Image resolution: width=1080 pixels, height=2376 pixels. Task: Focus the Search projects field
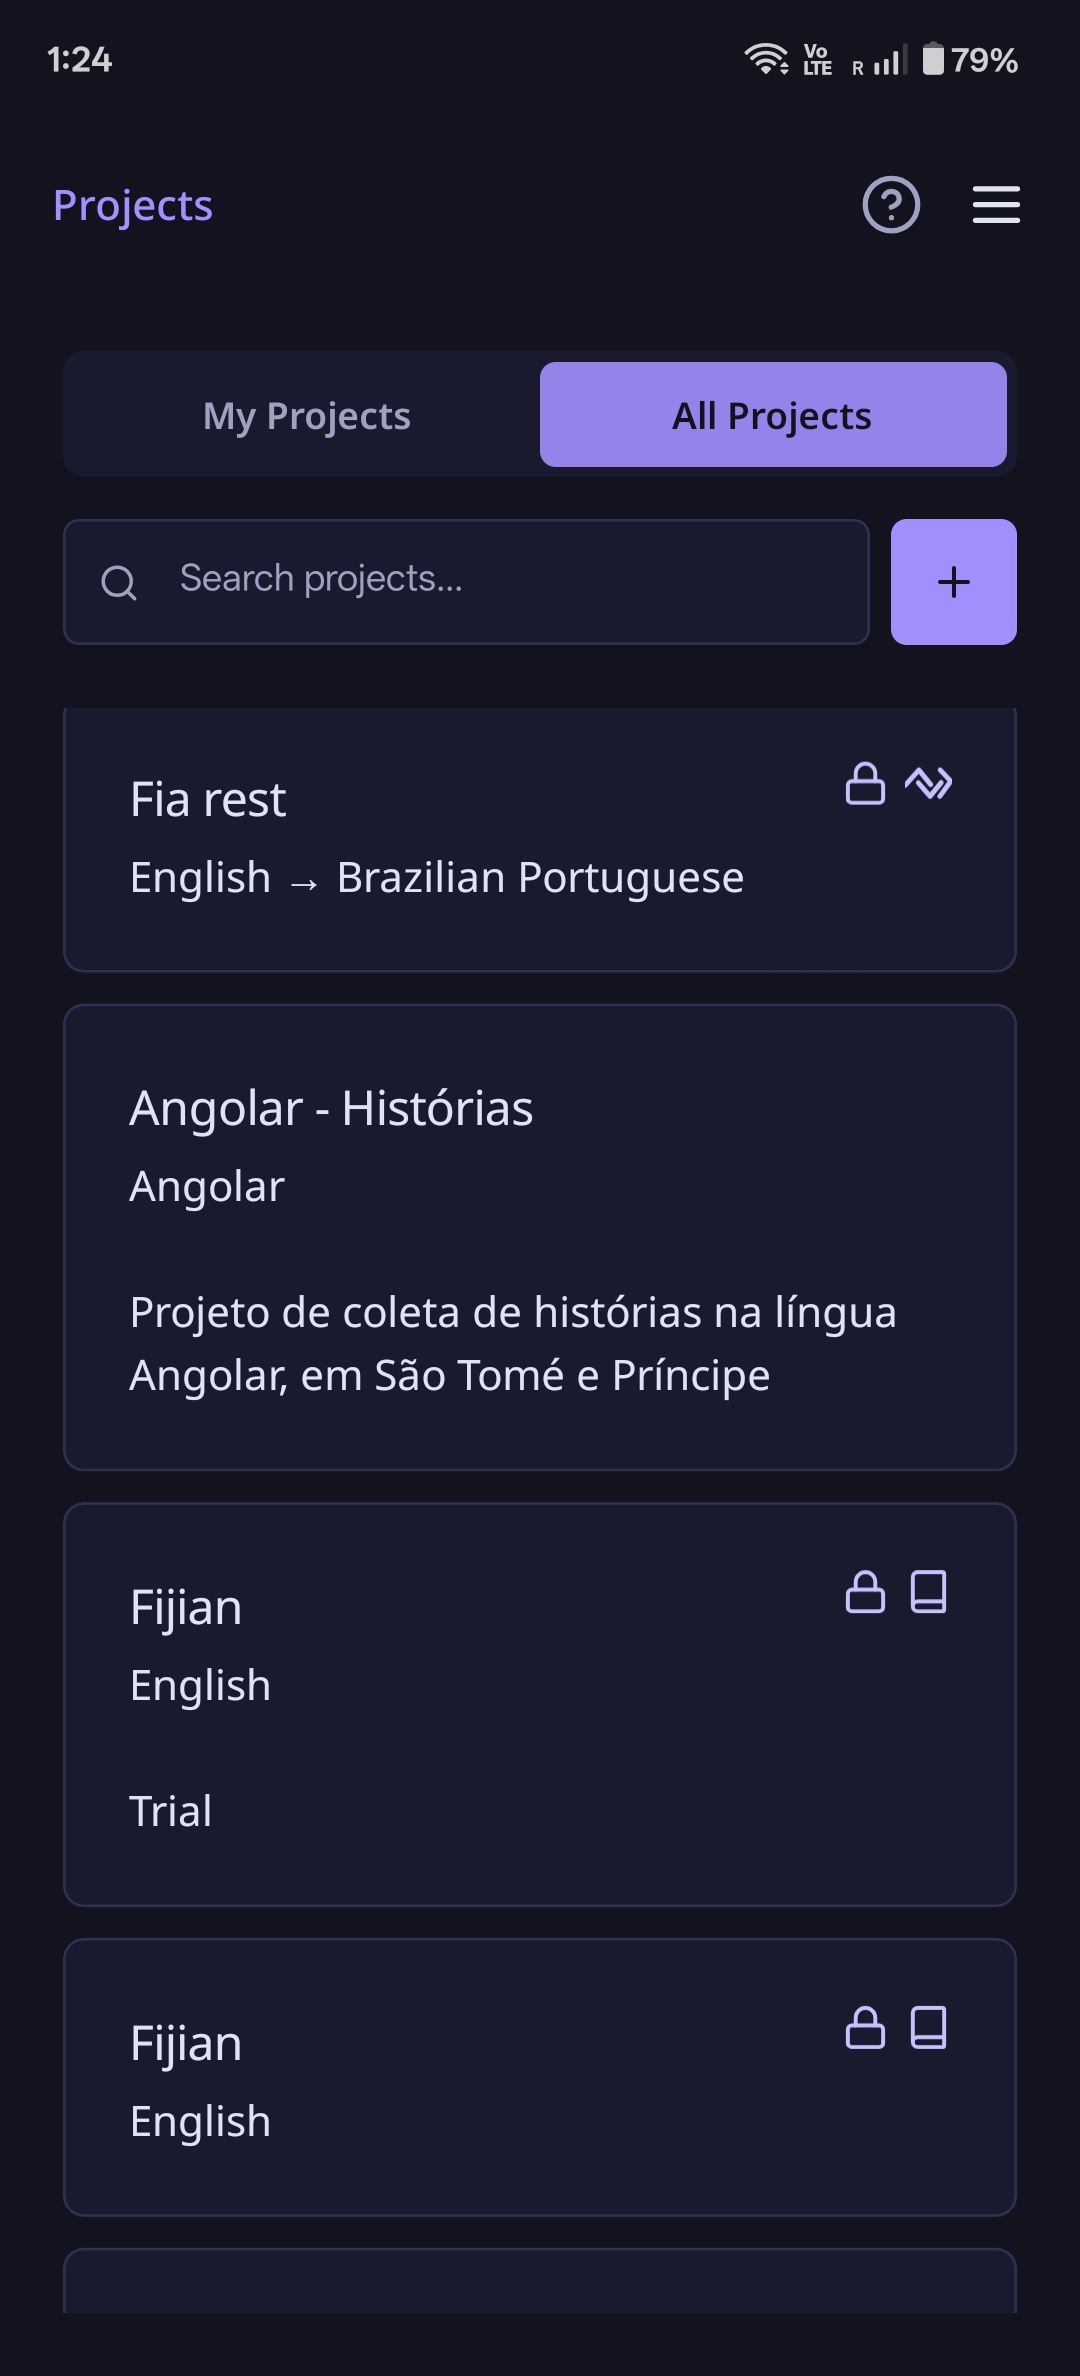466,582
